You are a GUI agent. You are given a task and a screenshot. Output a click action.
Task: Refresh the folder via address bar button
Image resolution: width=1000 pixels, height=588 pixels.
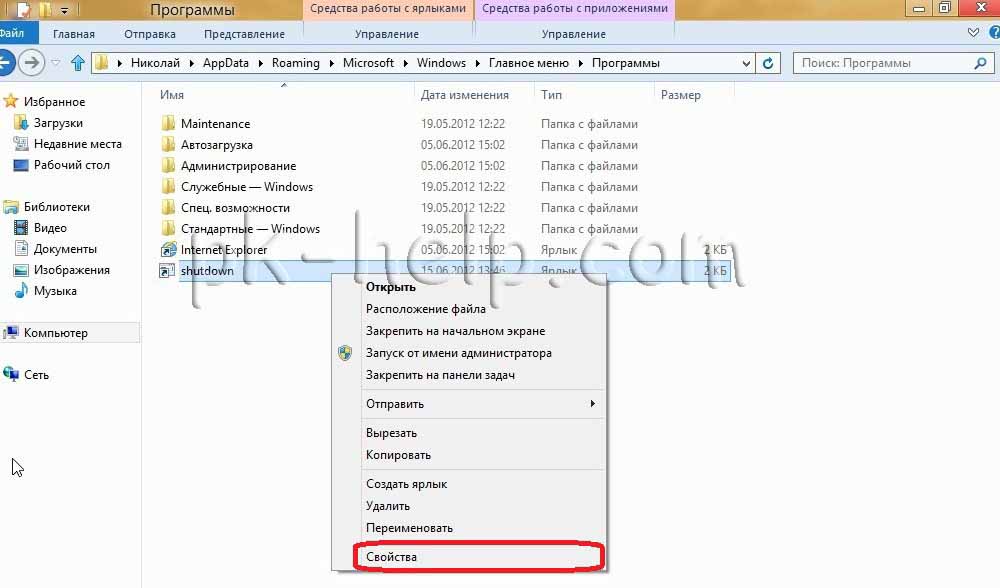[768, 63]
